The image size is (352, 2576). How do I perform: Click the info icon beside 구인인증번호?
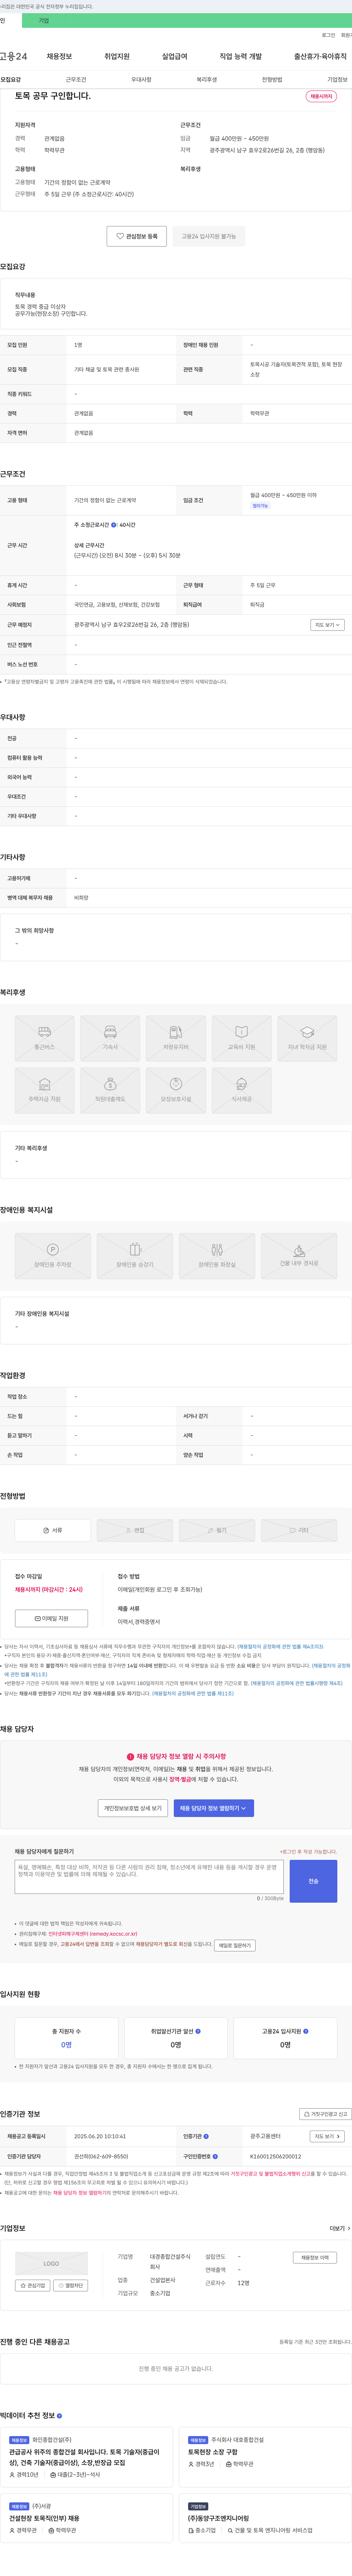point(215,2156)
